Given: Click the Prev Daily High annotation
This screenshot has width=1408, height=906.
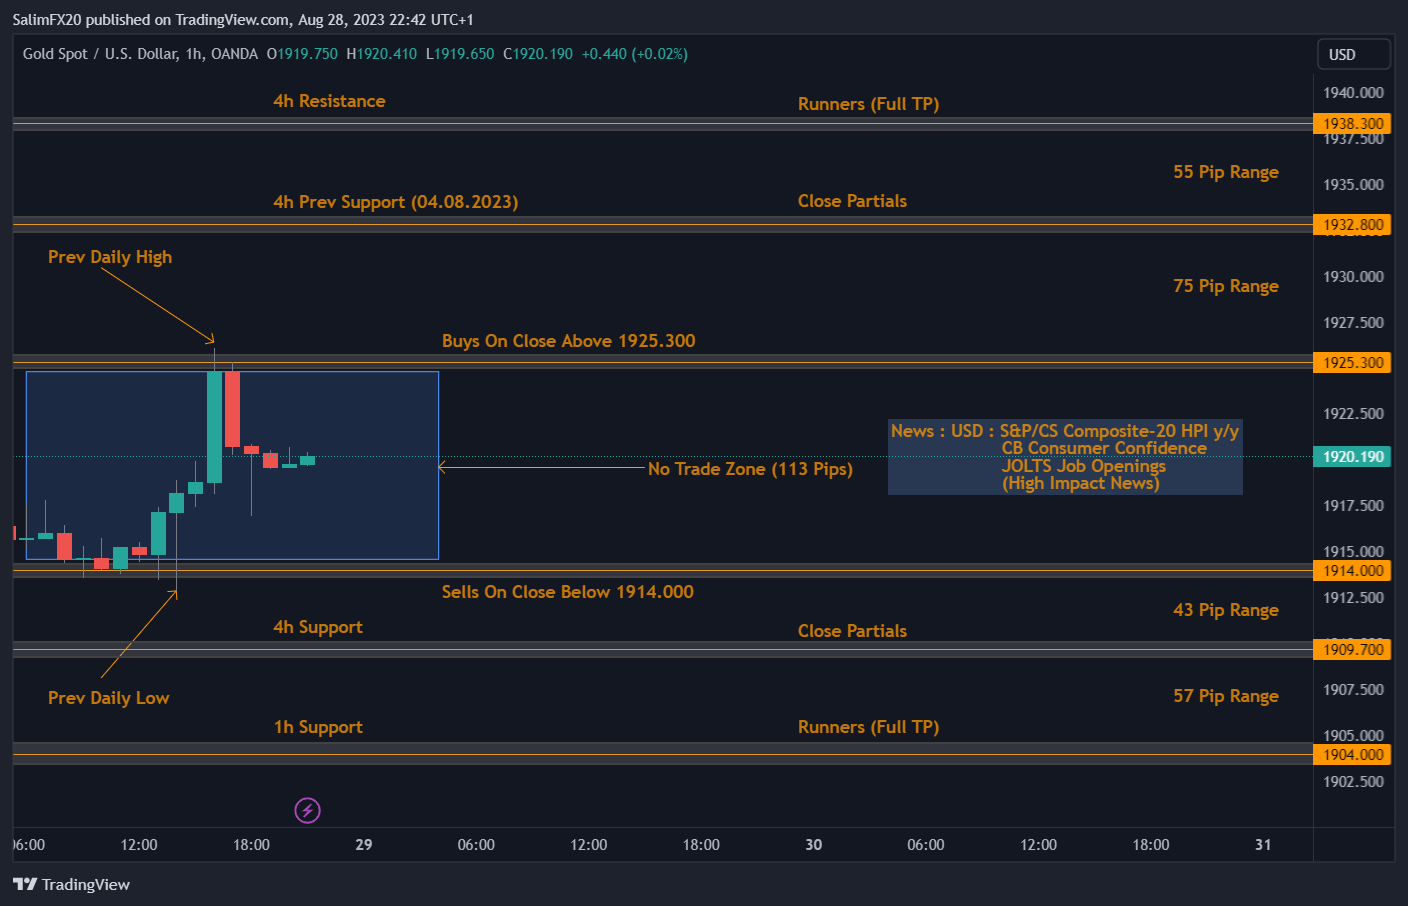Looking at the screenshot, I should coord(110,257).
